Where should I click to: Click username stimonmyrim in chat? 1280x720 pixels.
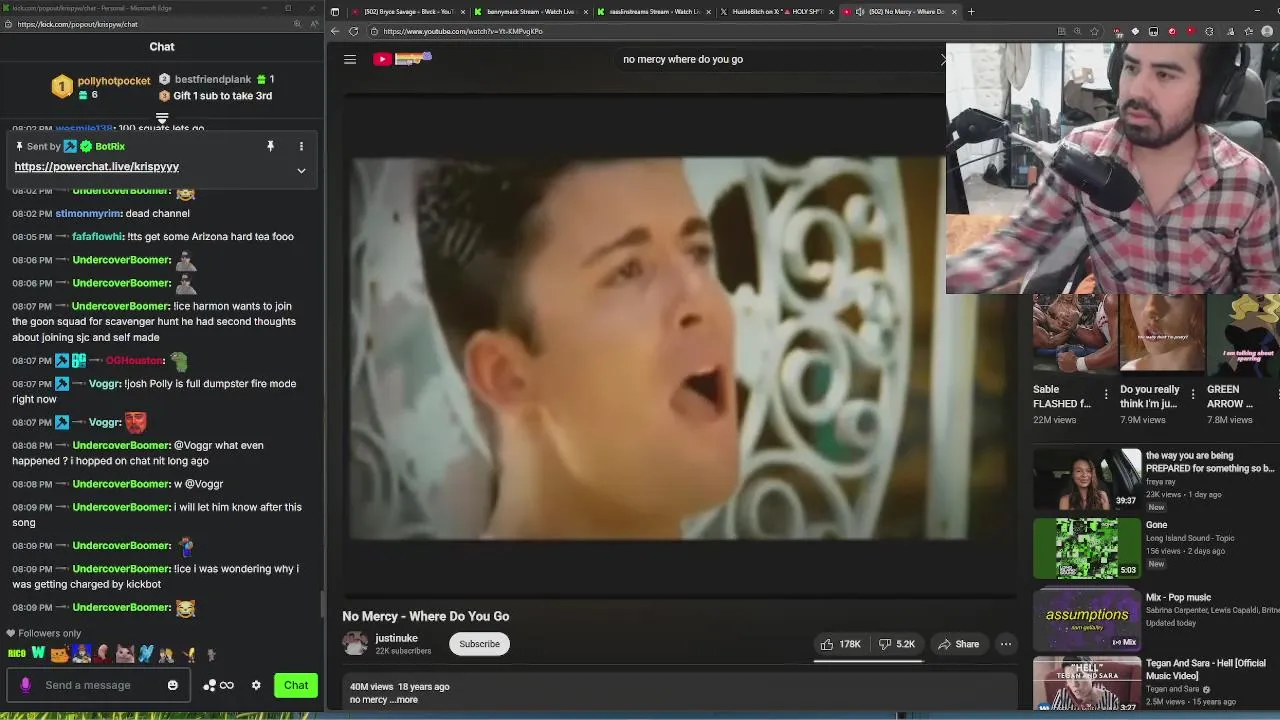point(88,213)
